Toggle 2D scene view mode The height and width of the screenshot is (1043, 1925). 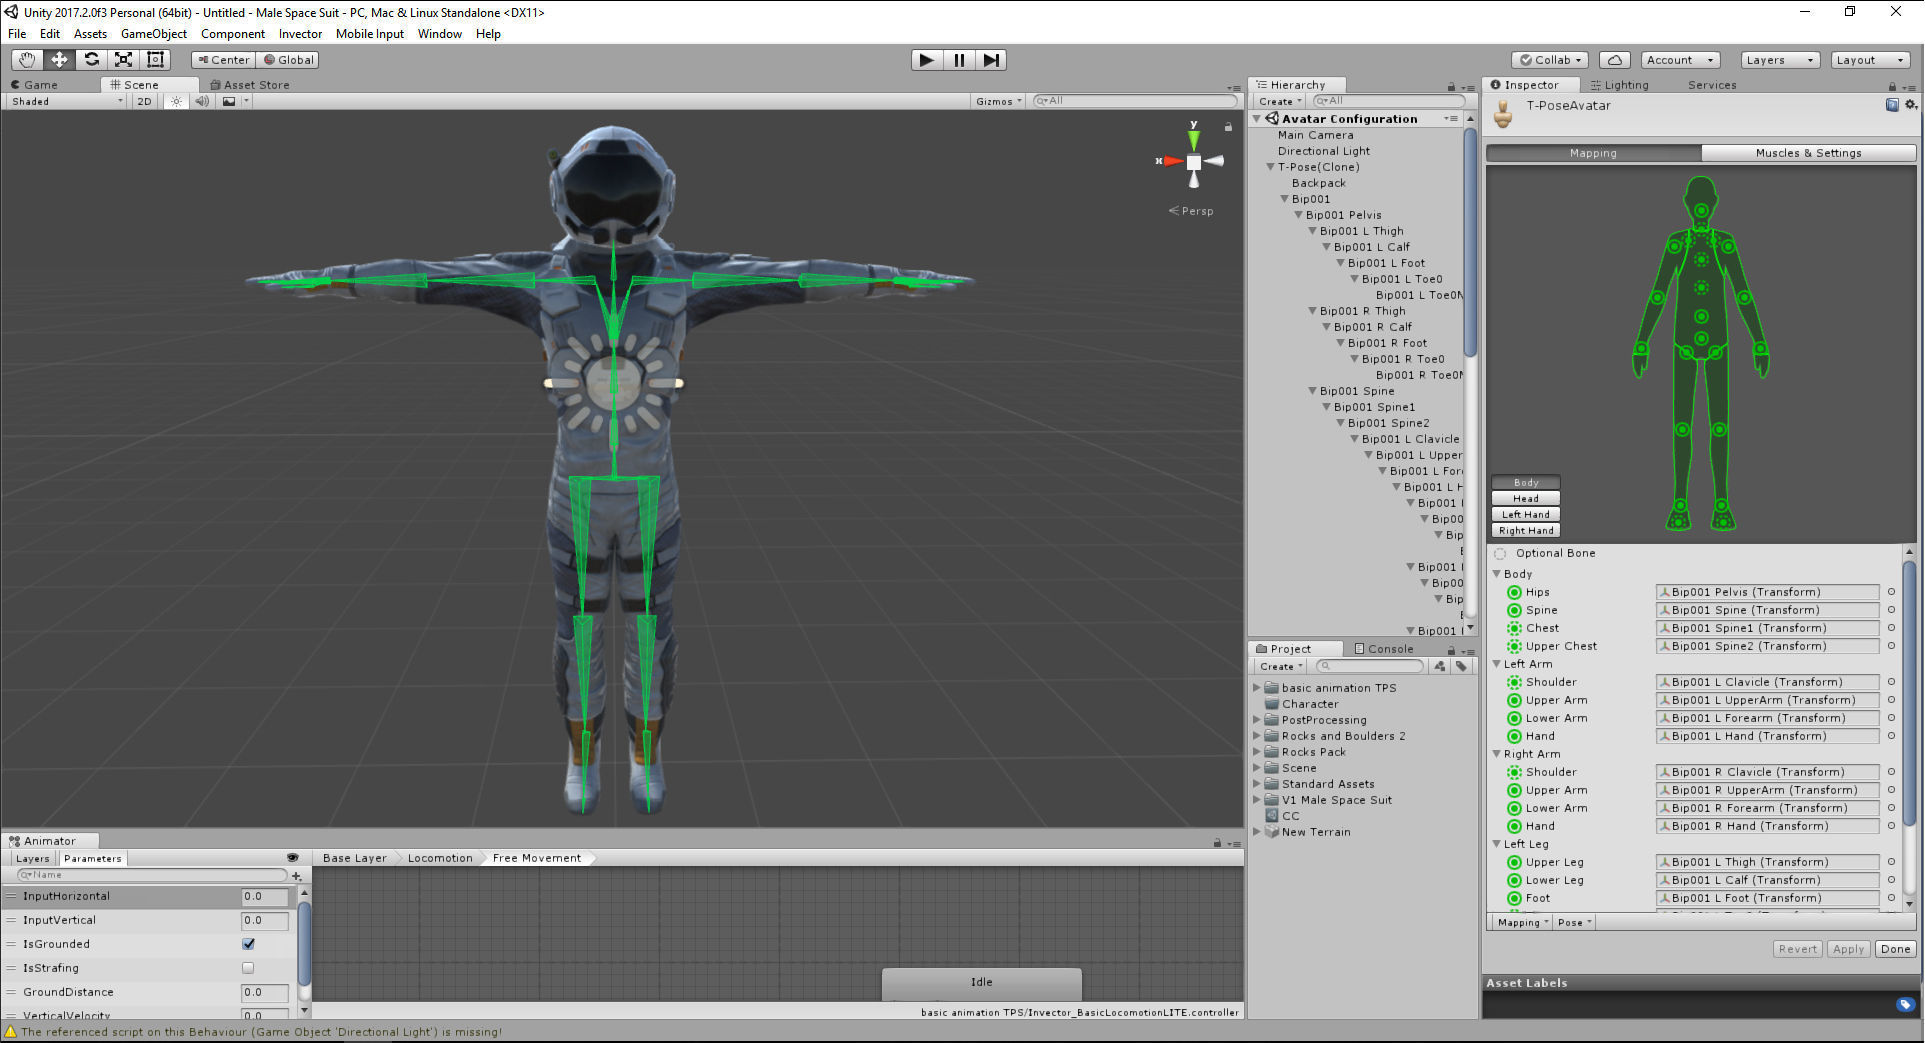(145, 101)
